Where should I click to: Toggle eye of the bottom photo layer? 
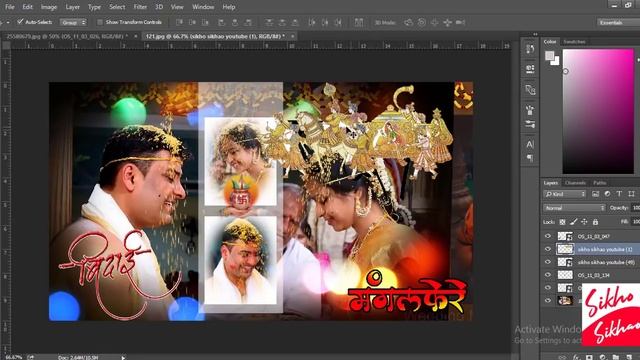548,301
